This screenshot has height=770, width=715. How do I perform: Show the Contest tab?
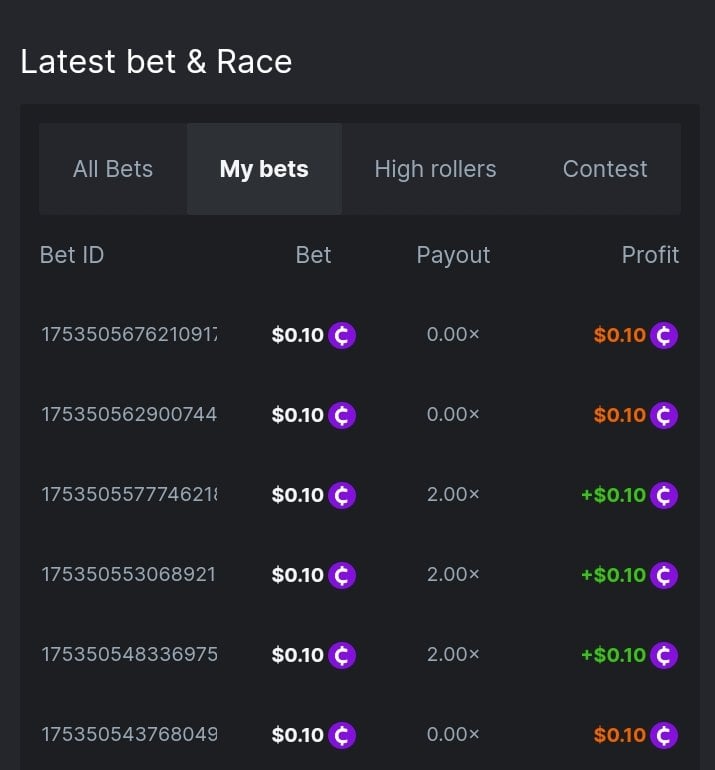[605, 169]
